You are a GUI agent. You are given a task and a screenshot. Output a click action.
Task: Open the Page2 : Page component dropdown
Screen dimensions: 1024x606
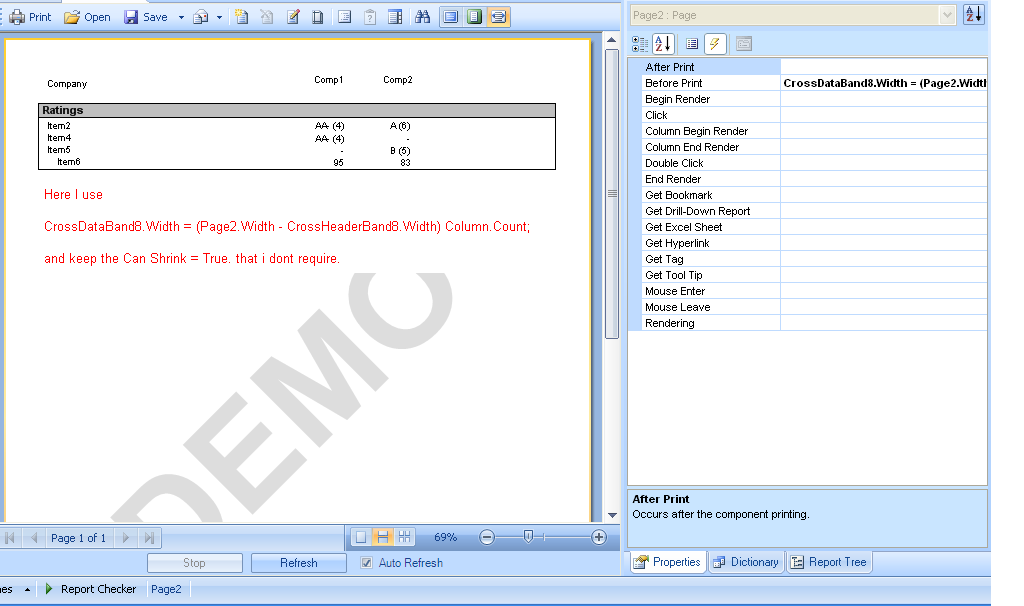(x=947, y=15)
